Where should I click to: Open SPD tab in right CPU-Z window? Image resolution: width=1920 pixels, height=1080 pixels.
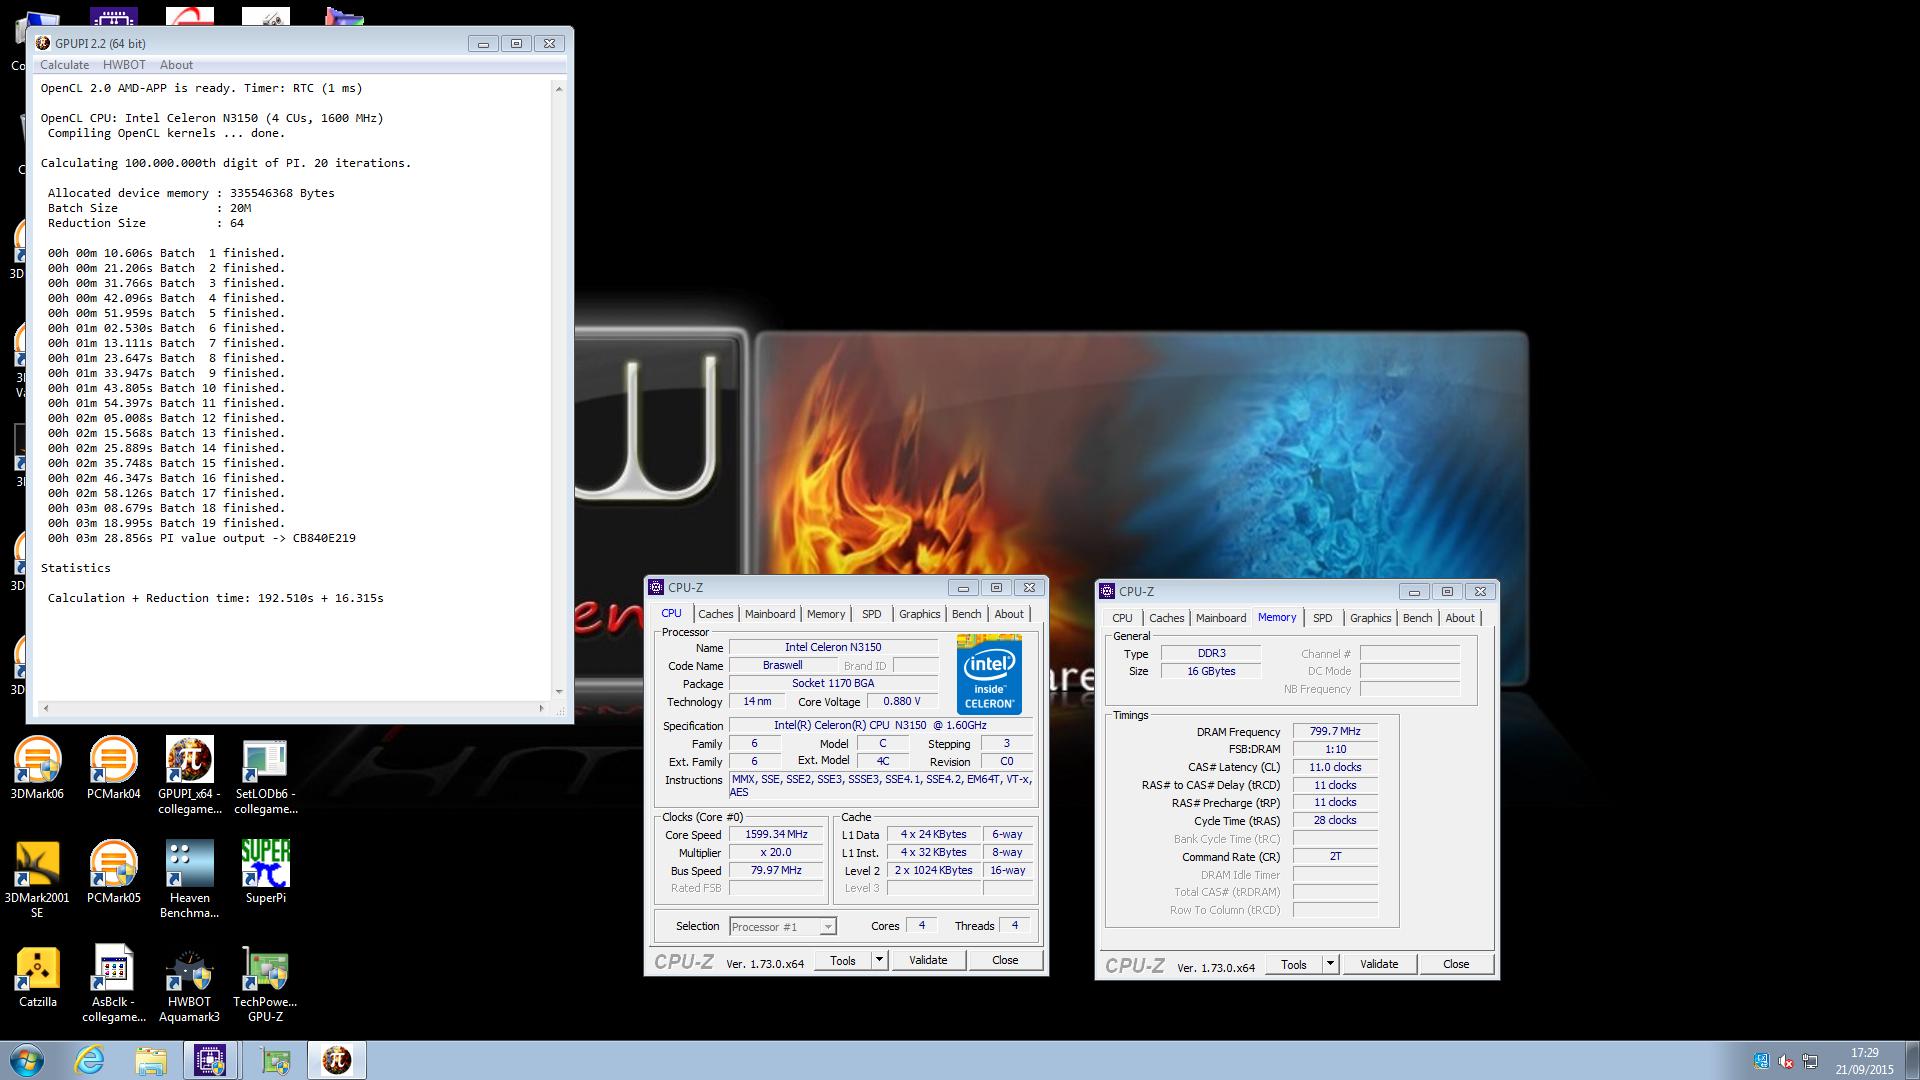pos(1322,618)
